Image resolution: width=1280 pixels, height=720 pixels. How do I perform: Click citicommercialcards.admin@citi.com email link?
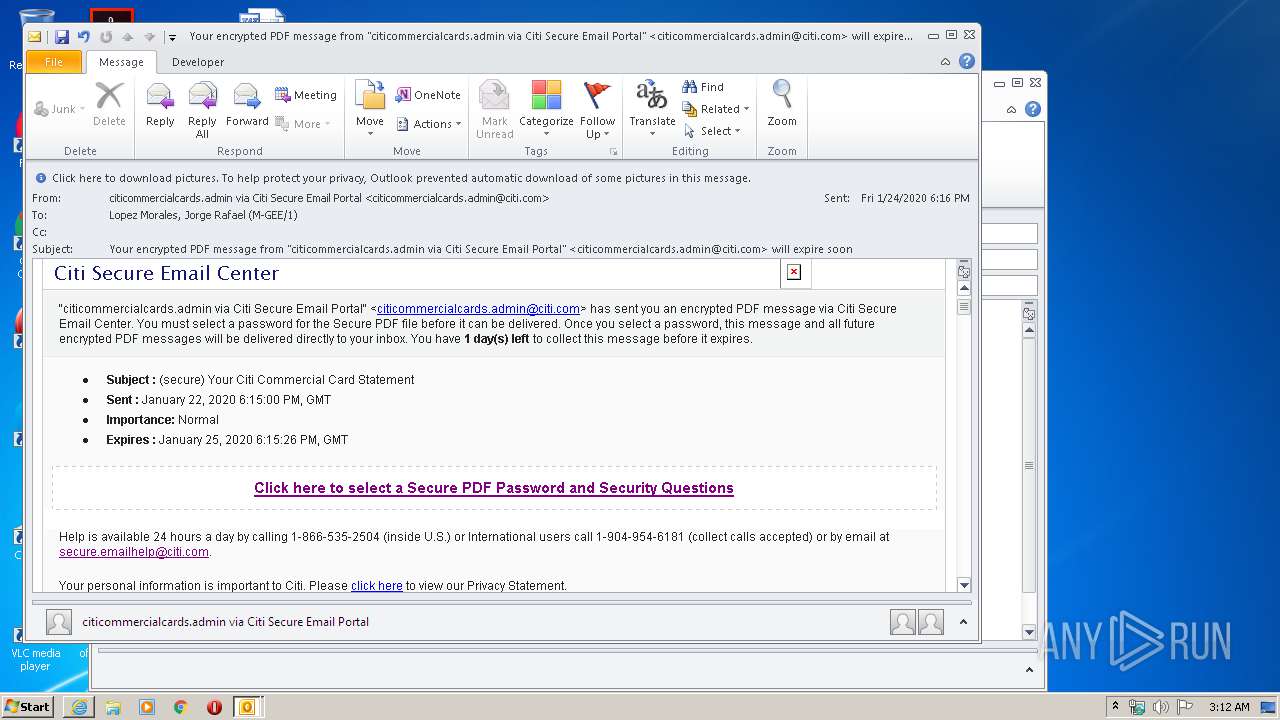(478, 309)
